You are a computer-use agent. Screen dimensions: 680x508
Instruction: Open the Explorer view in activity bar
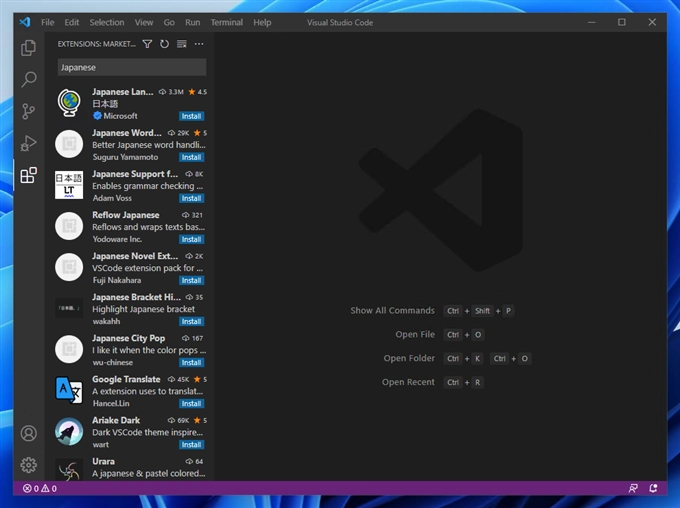coord(29,48)
